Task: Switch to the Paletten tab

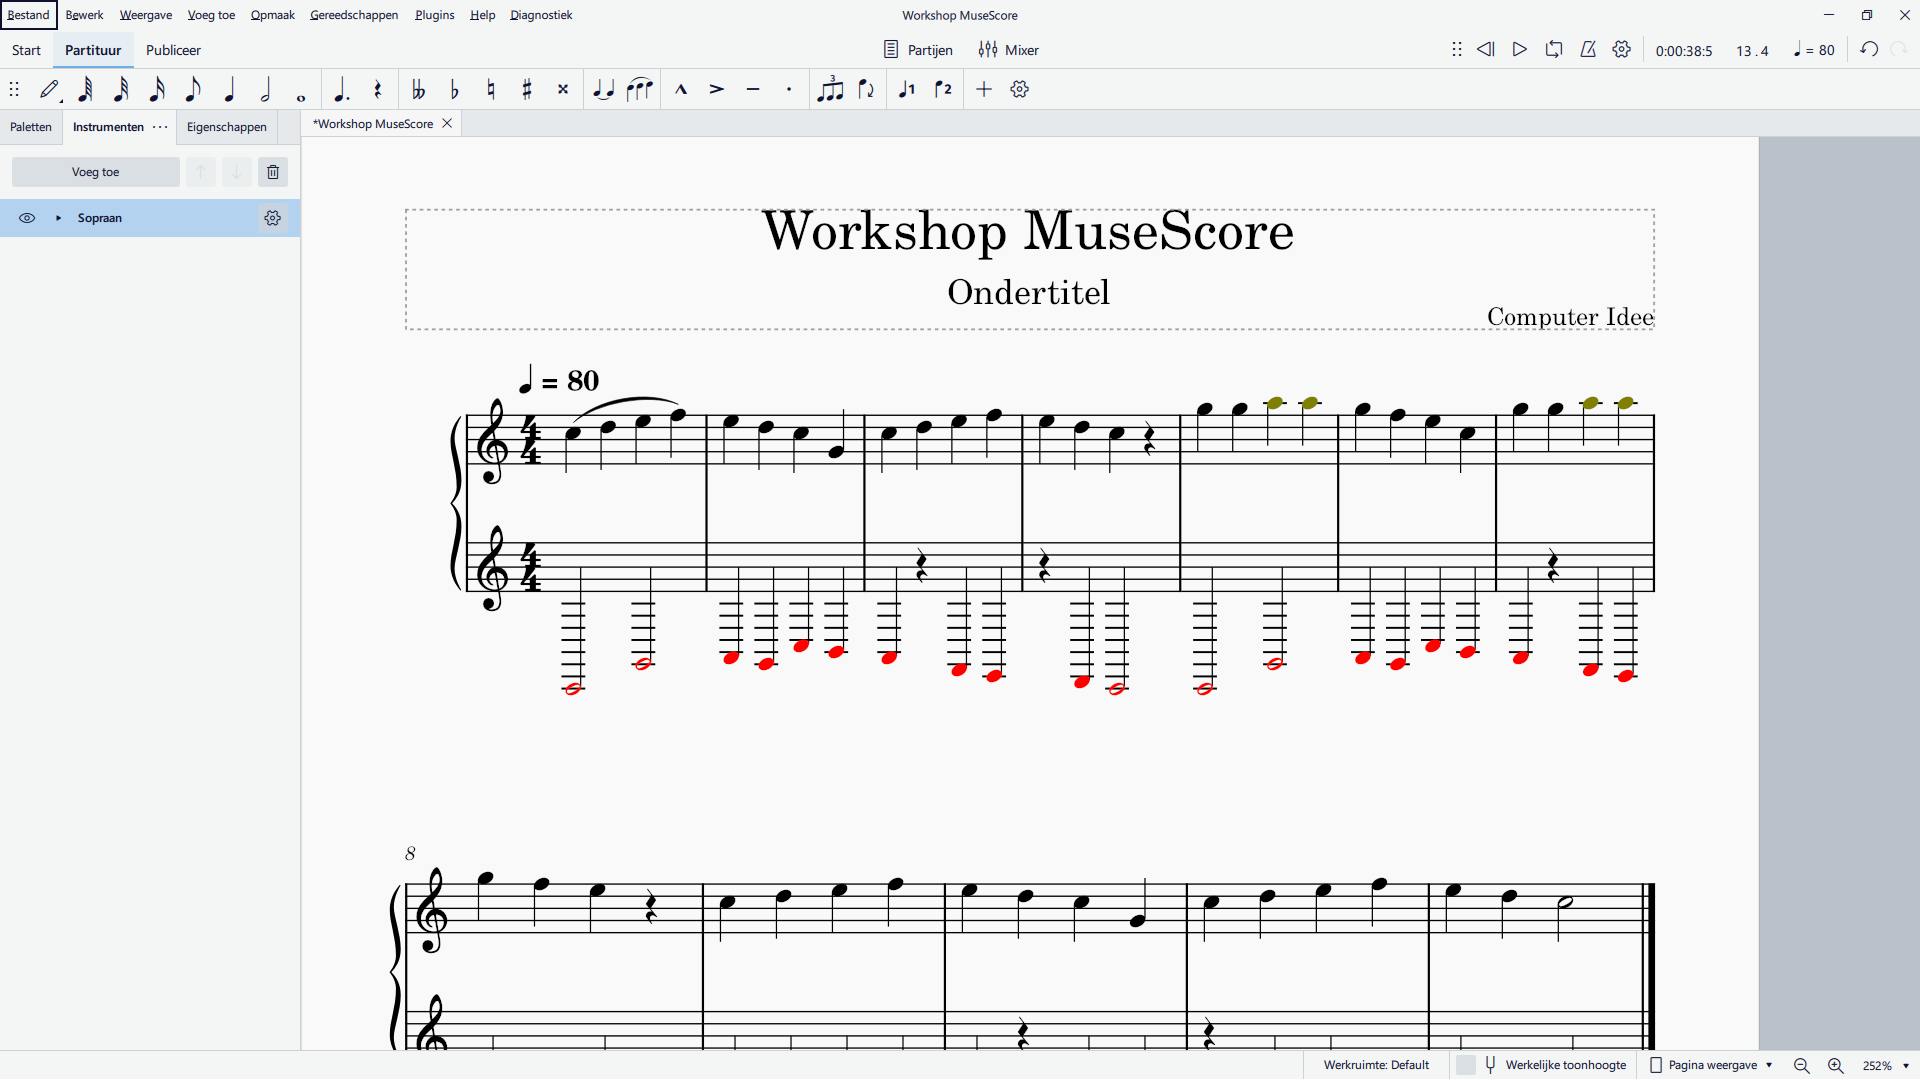Action: click(31, 127)
